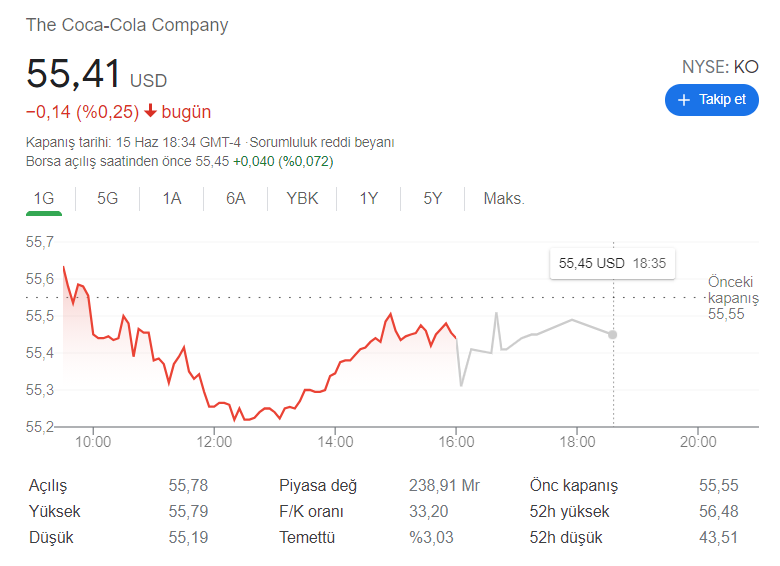Click the 12:00 time axis label
780x566 pixels.
[x=214, y=442]
